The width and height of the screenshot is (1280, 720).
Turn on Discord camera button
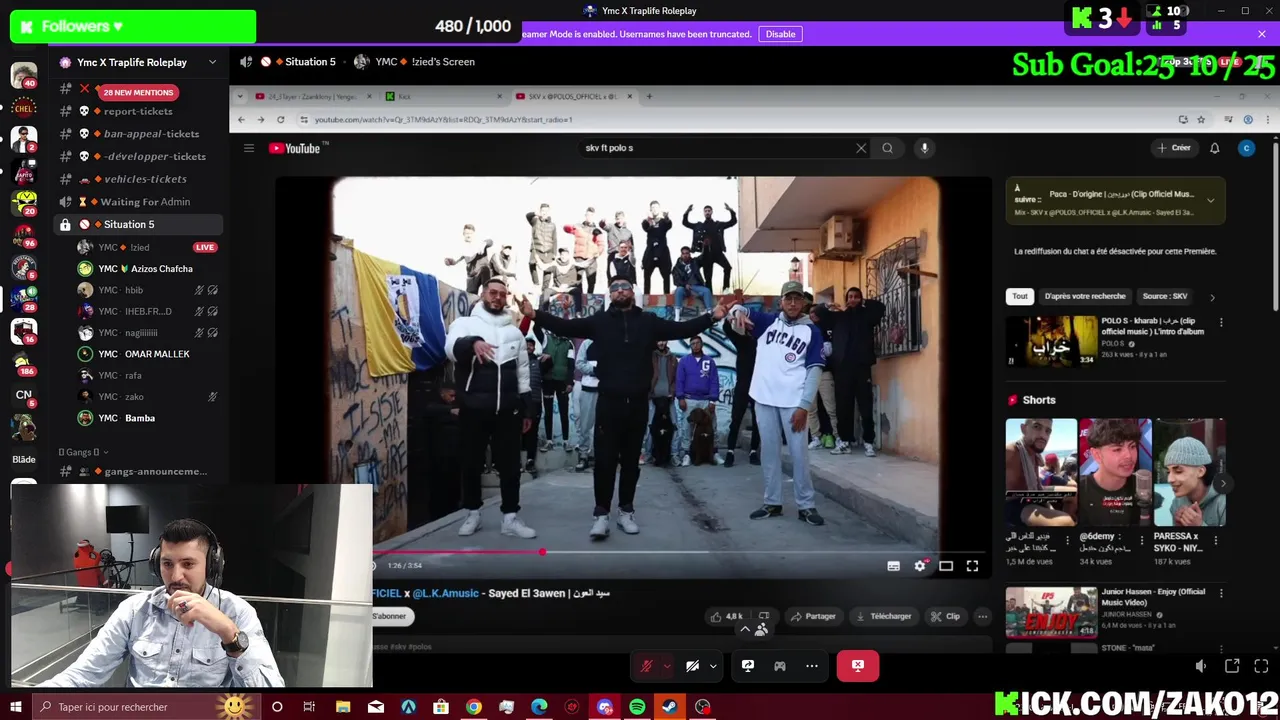[692, 666]
